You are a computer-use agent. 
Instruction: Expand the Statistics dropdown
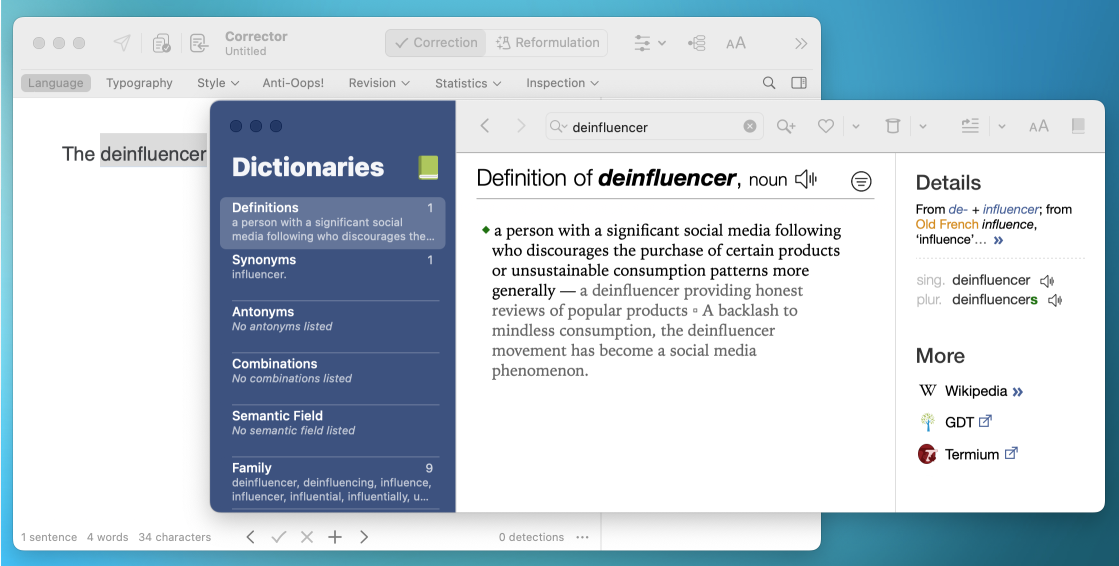pos(467,83)
